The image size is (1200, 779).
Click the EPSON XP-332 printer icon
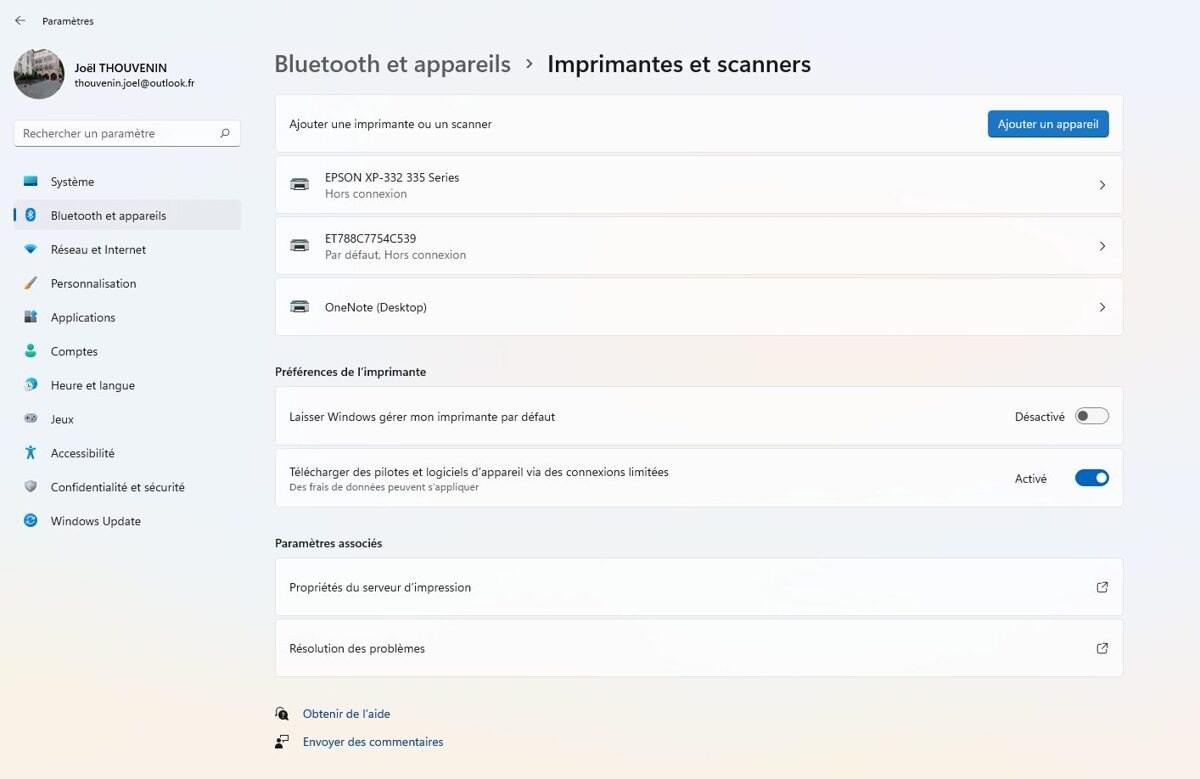click(x=299, y=185)
